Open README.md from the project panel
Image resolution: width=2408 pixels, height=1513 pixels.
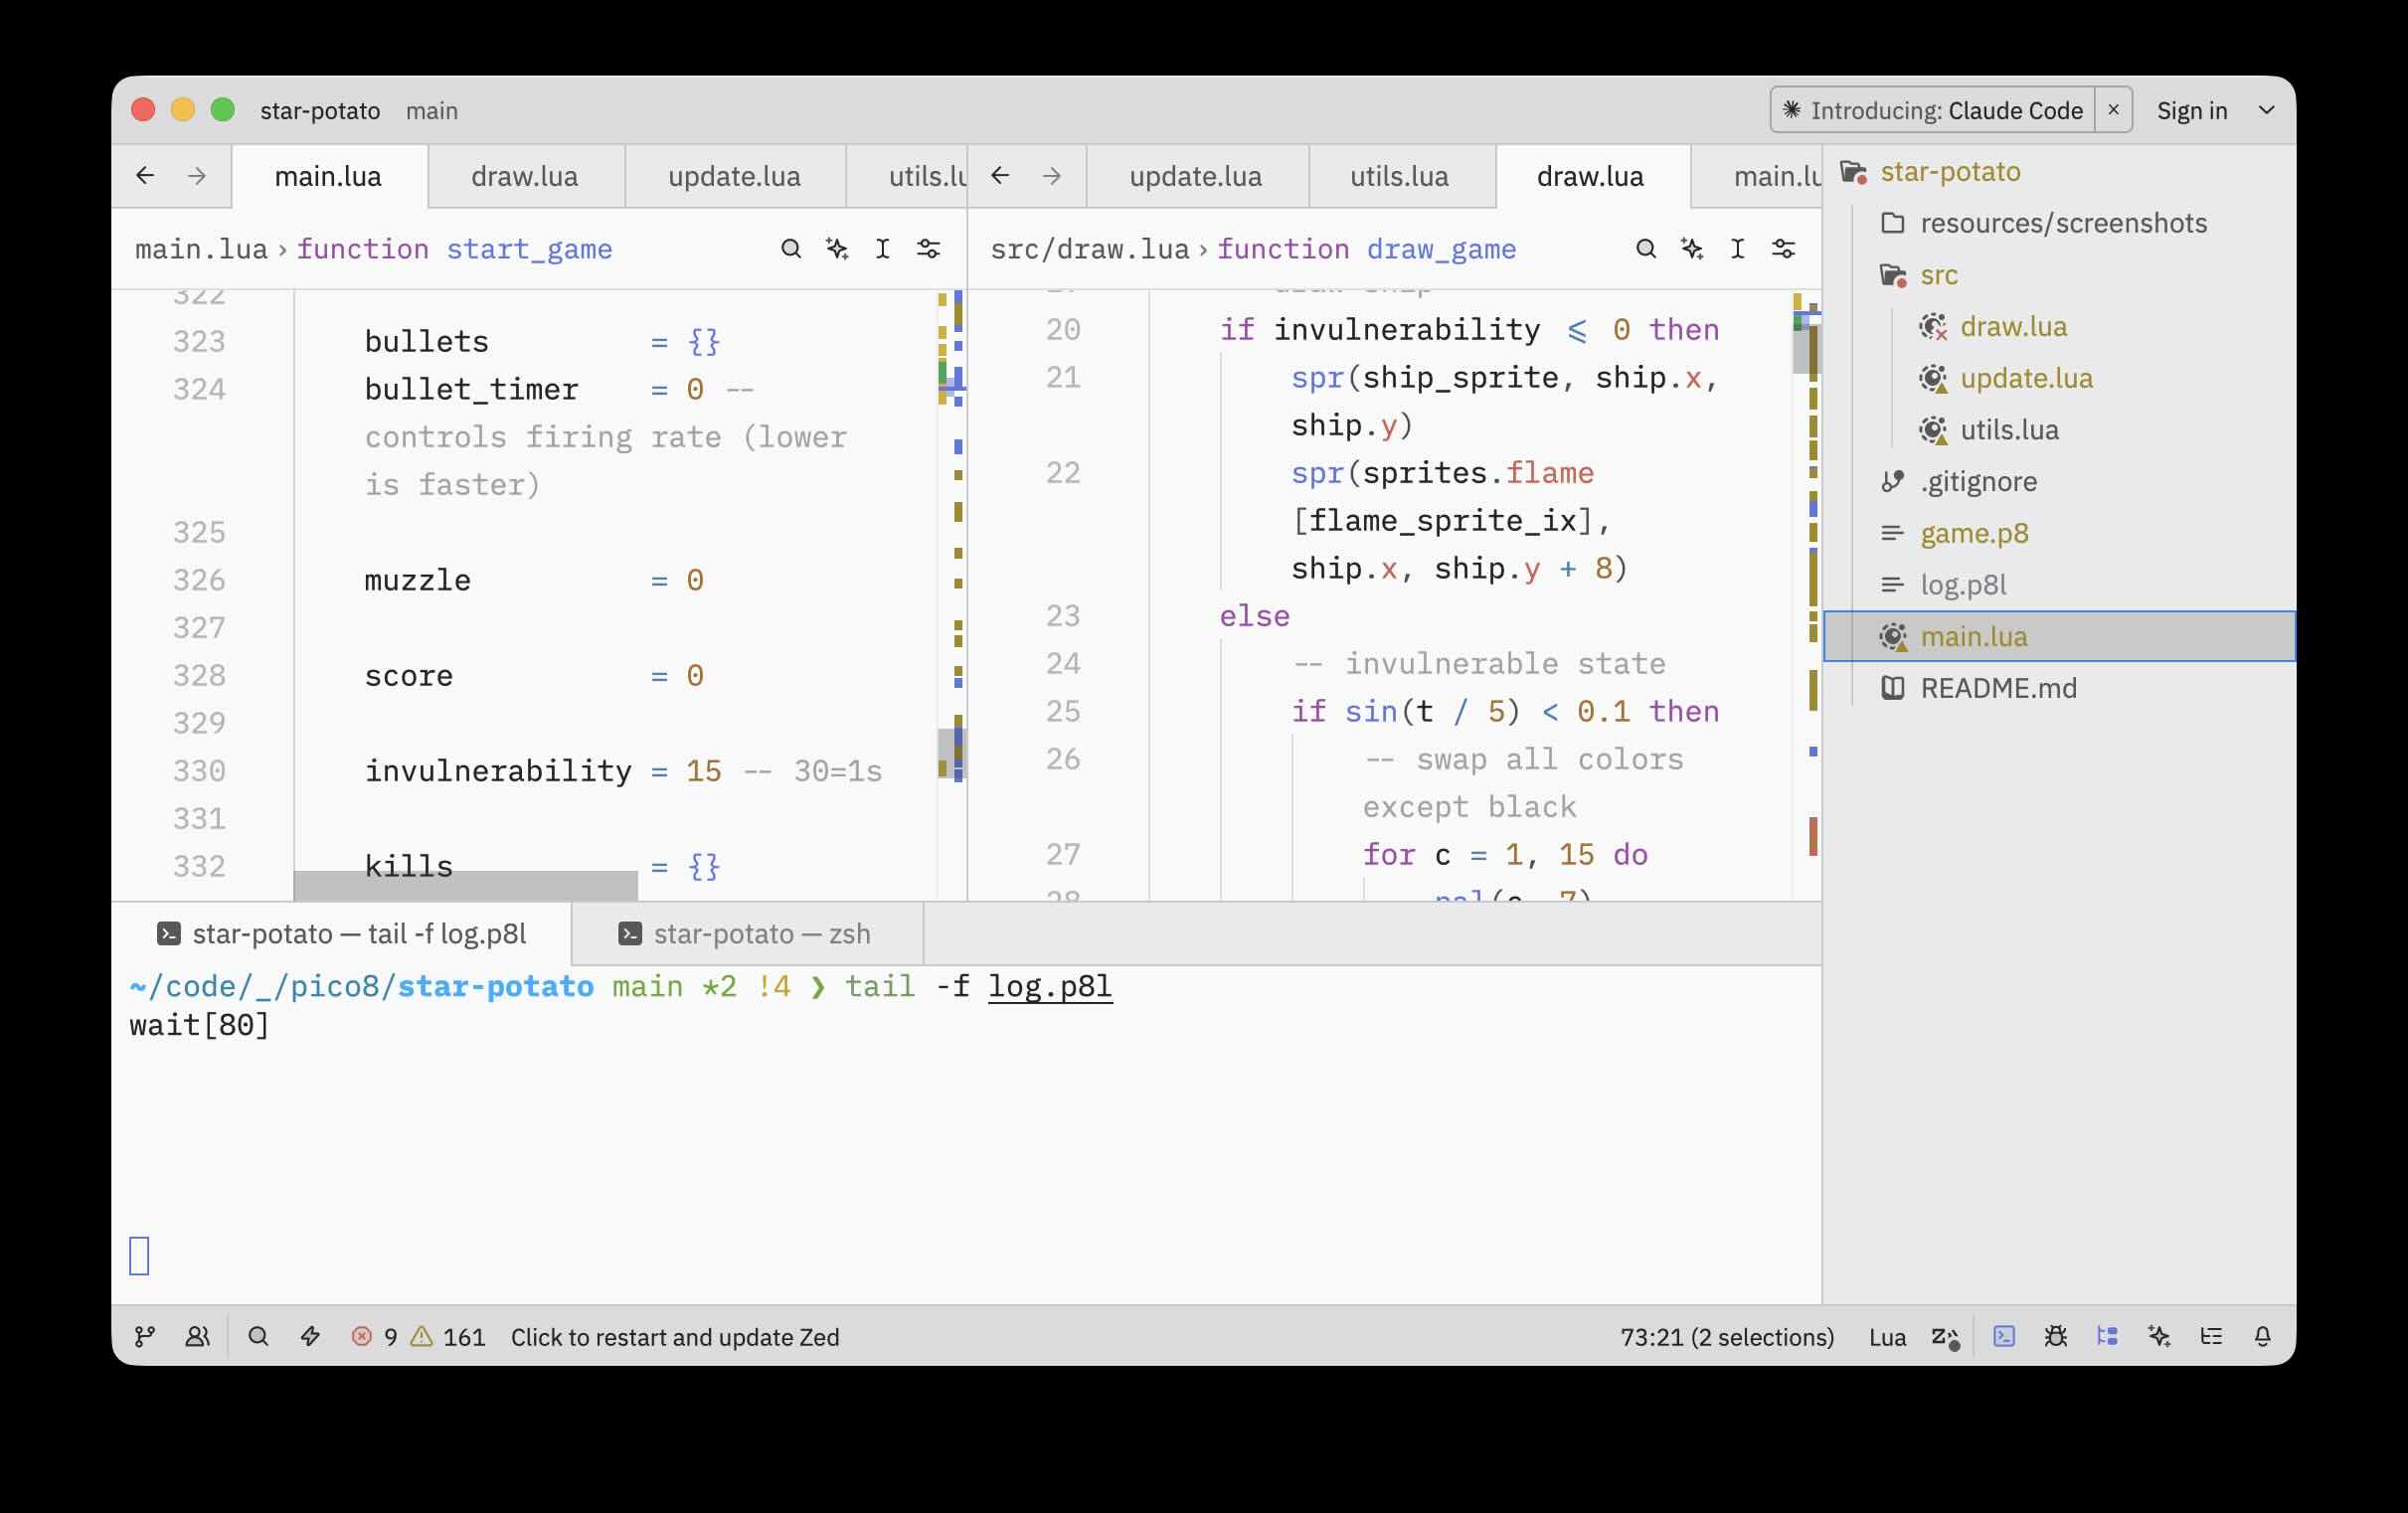tap(1997, 688)
